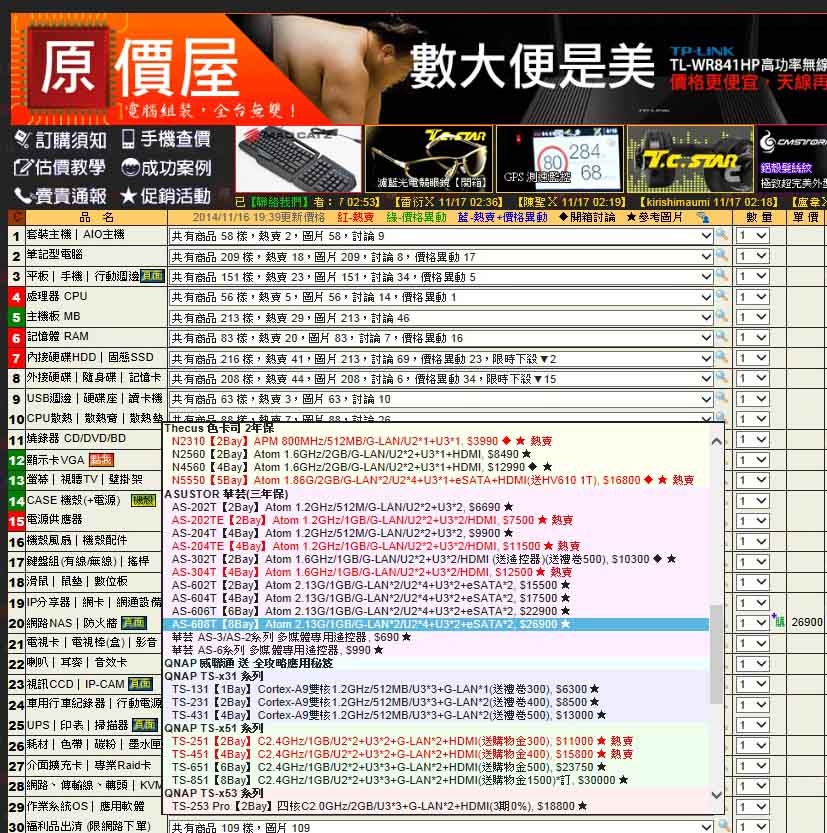The width and height of the screenshot is (827, 833).
Task: Open the T.C.STAR headphones thumbnail
Action: (x=690, y=159)
